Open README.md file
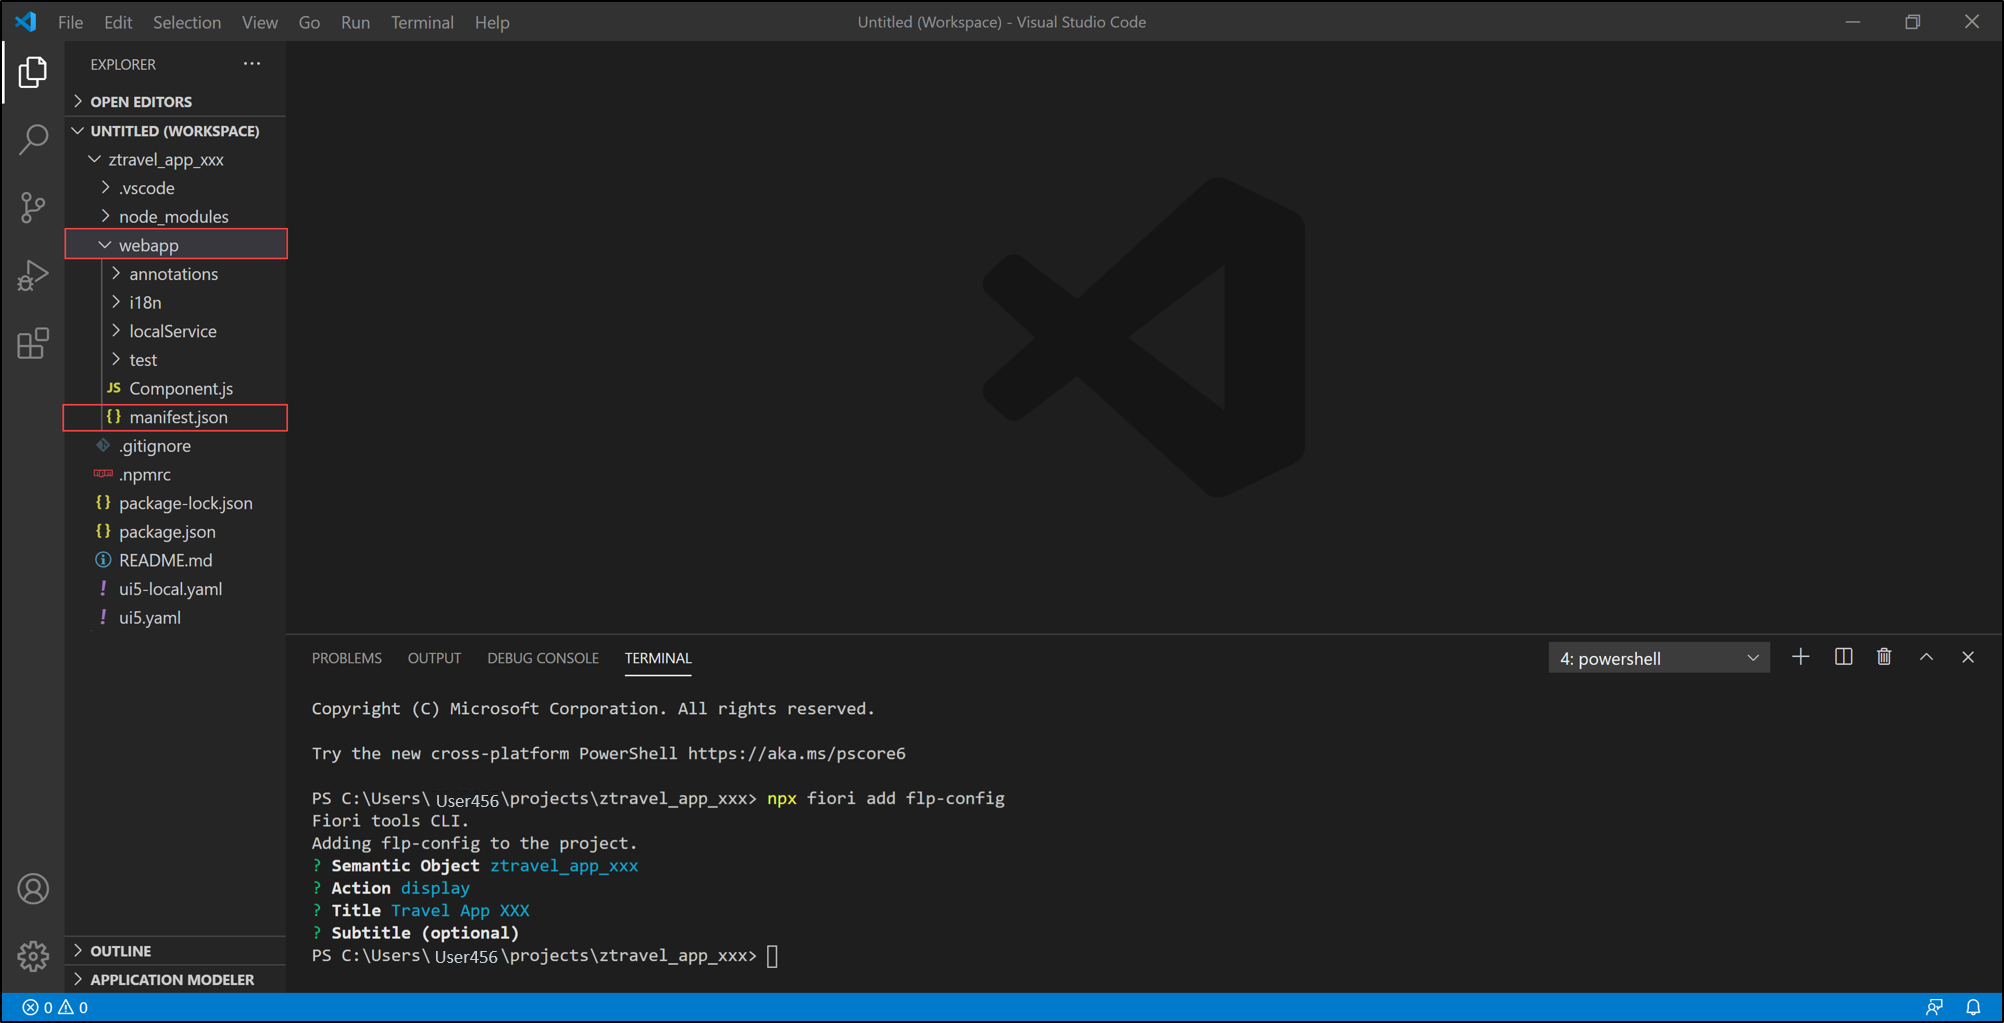The image size is (2004, 1023). coord(175,560)
